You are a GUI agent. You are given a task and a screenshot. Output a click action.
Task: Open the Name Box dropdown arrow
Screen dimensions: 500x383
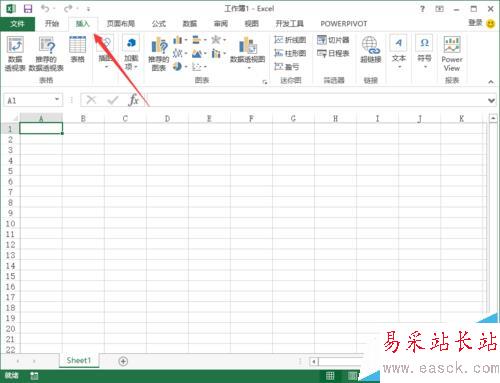click(57, 99)
